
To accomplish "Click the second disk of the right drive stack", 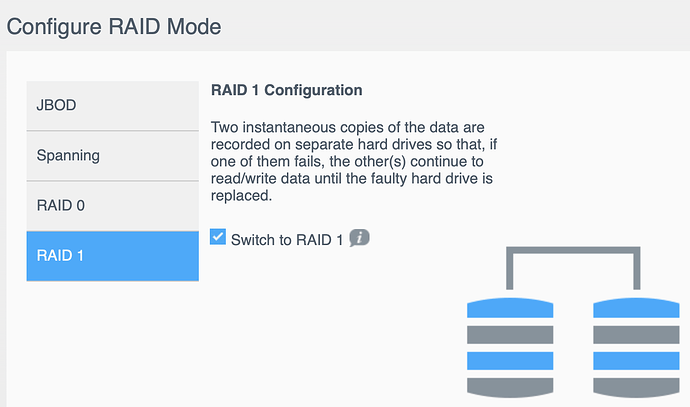I will 636,334.
